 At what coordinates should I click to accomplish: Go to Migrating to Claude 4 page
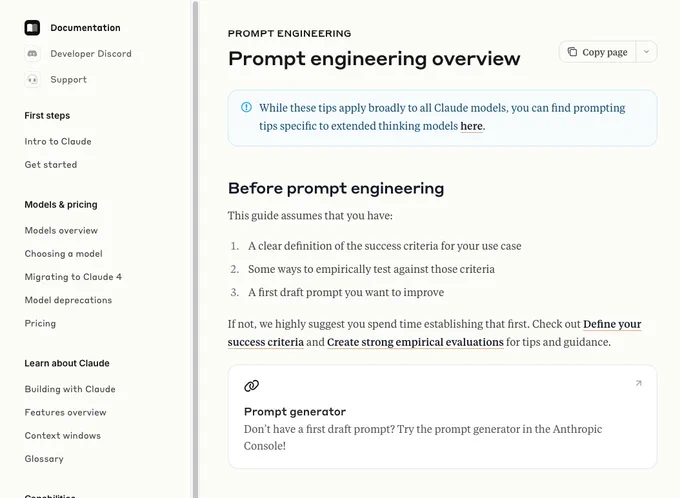point(73,277)
